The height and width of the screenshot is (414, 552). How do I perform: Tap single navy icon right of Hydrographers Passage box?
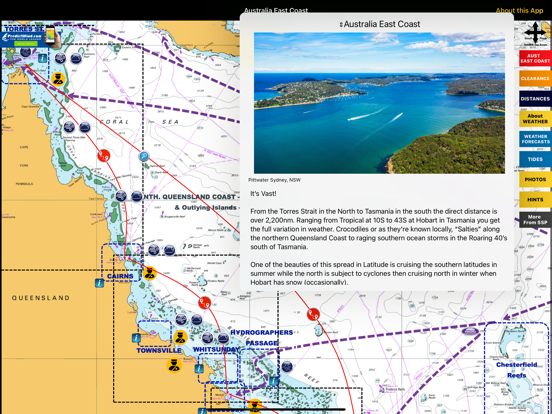pos(287,366)
